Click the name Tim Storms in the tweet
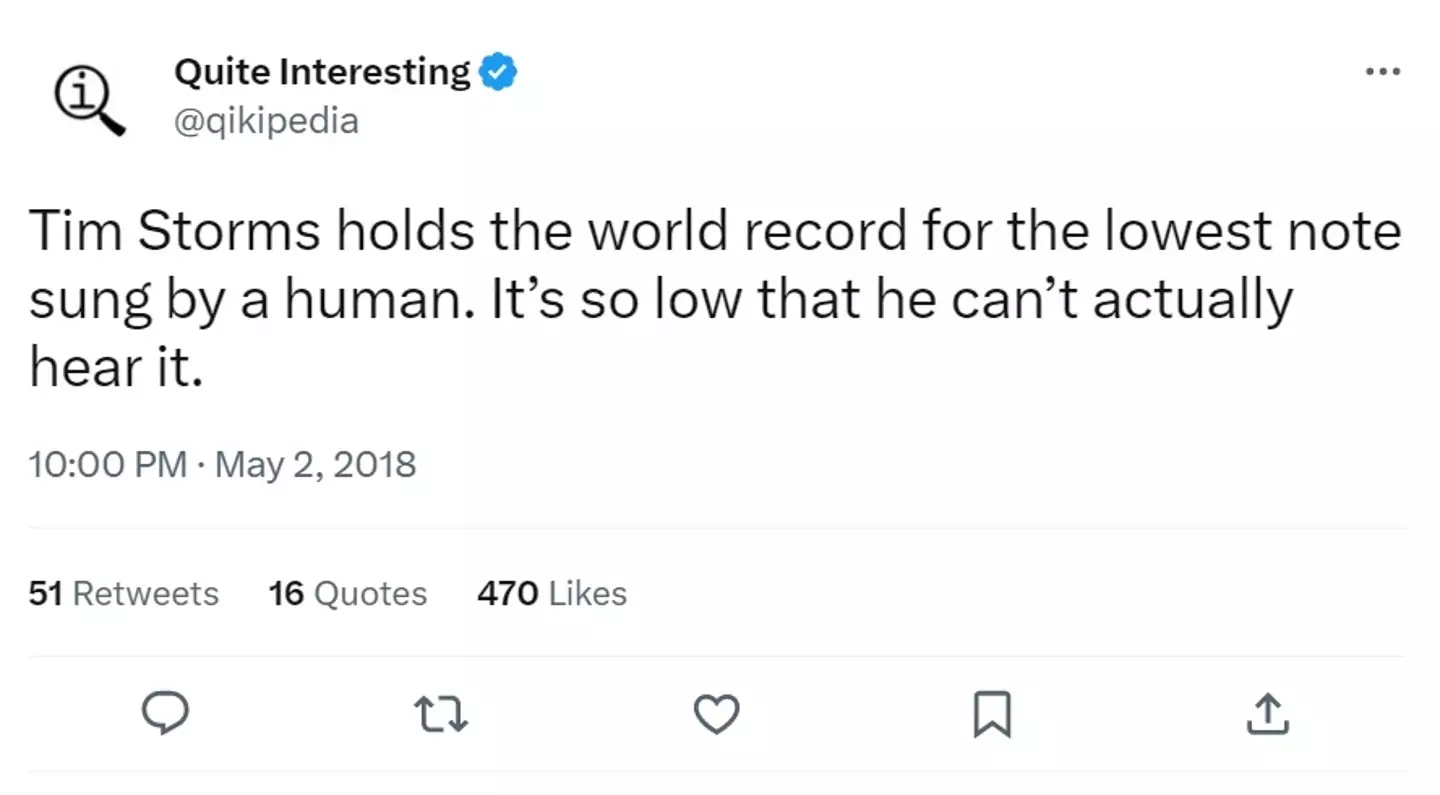The width and height of the screenshot is (1440, 795). pos(175,232)
